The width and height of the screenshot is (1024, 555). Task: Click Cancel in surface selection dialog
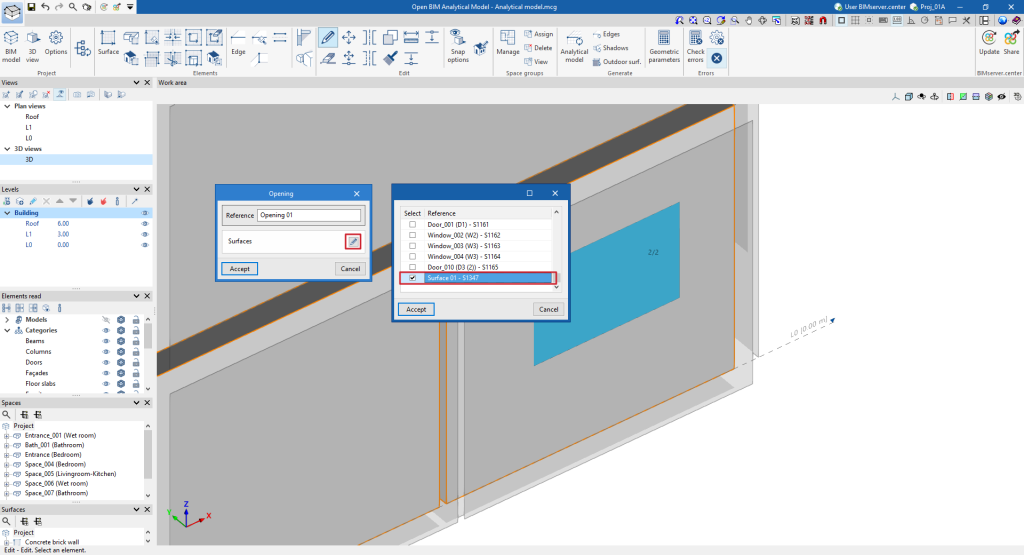coord(548,309)
